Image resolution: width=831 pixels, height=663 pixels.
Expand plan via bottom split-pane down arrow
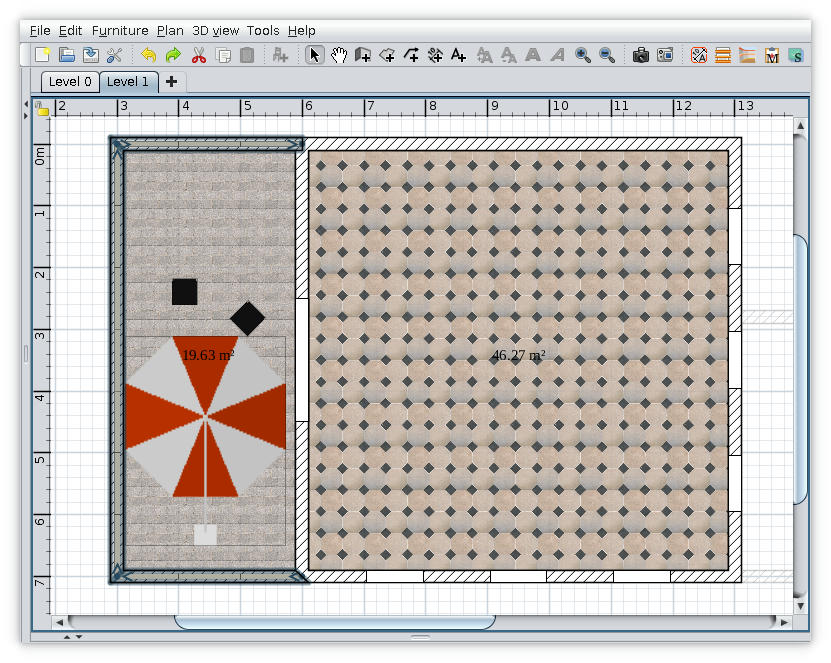coord(78,637)
